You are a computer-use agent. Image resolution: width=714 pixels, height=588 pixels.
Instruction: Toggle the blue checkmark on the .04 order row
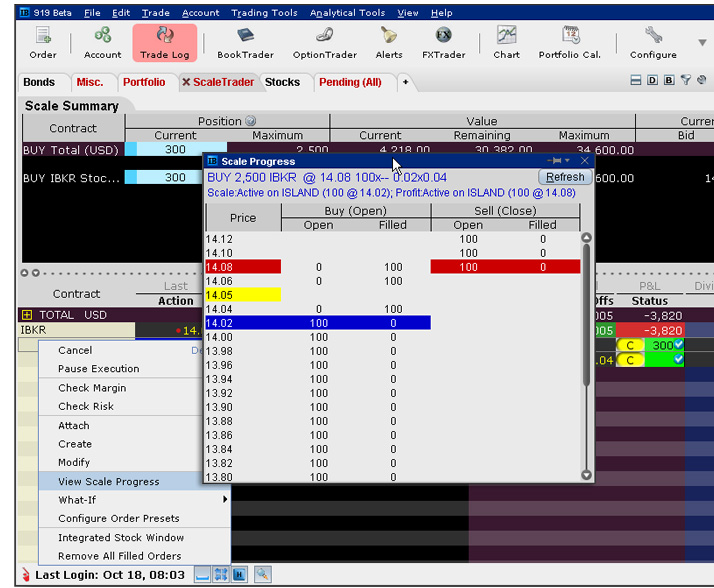678,359
